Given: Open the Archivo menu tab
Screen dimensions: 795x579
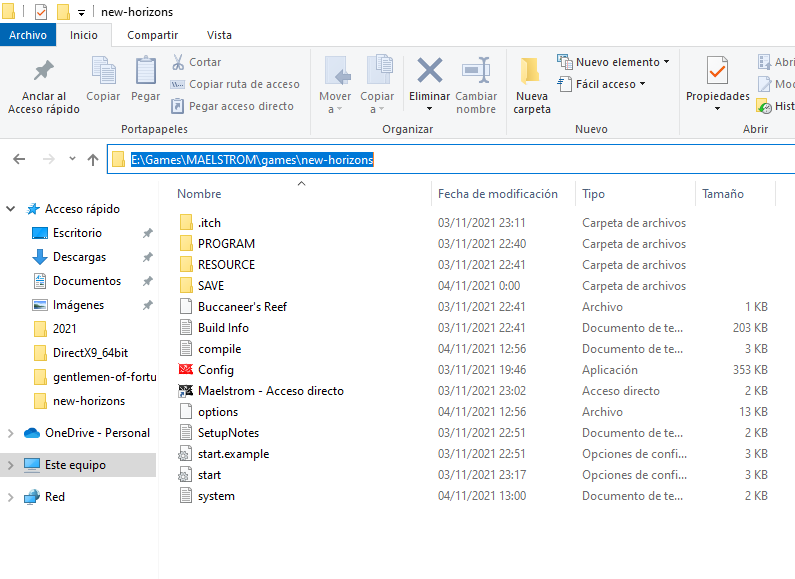Looking at the screenshot, I should click(x=28, y=35).
